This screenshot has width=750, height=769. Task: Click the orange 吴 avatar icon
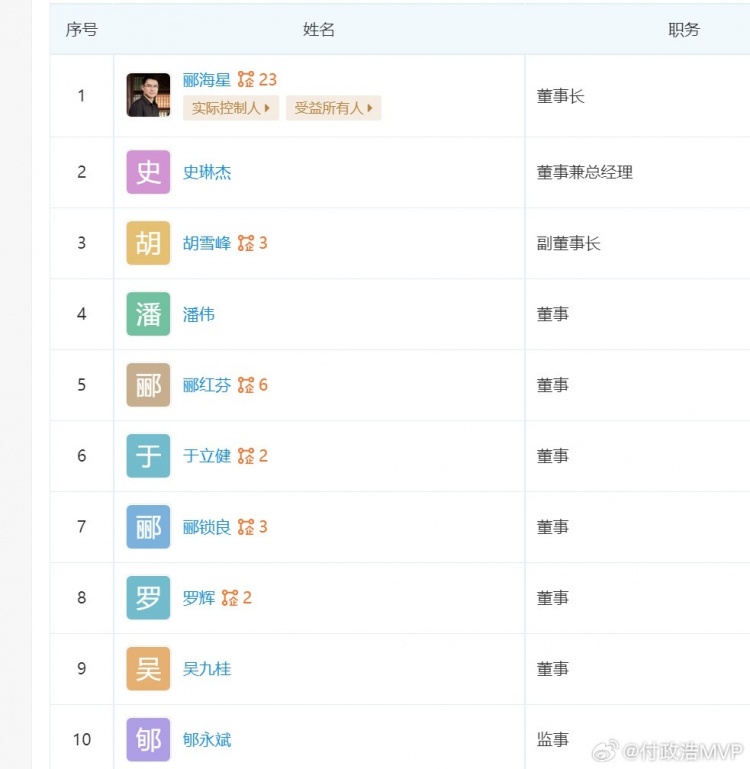point(148,668)
